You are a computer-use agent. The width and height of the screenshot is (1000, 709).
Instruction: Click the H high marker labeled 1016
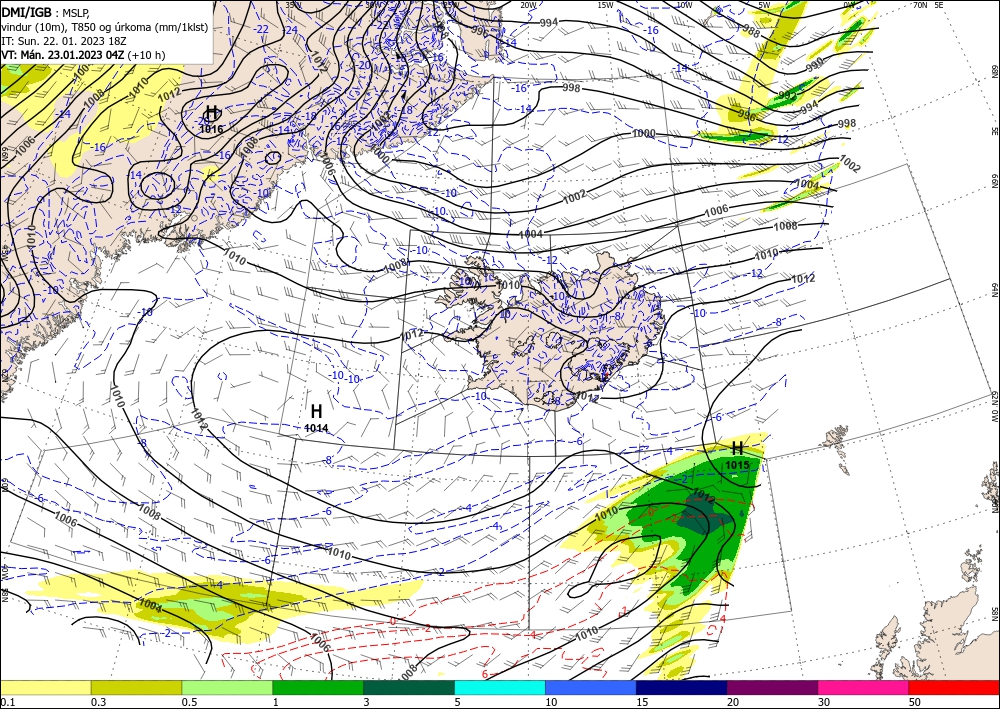point(212,113)
